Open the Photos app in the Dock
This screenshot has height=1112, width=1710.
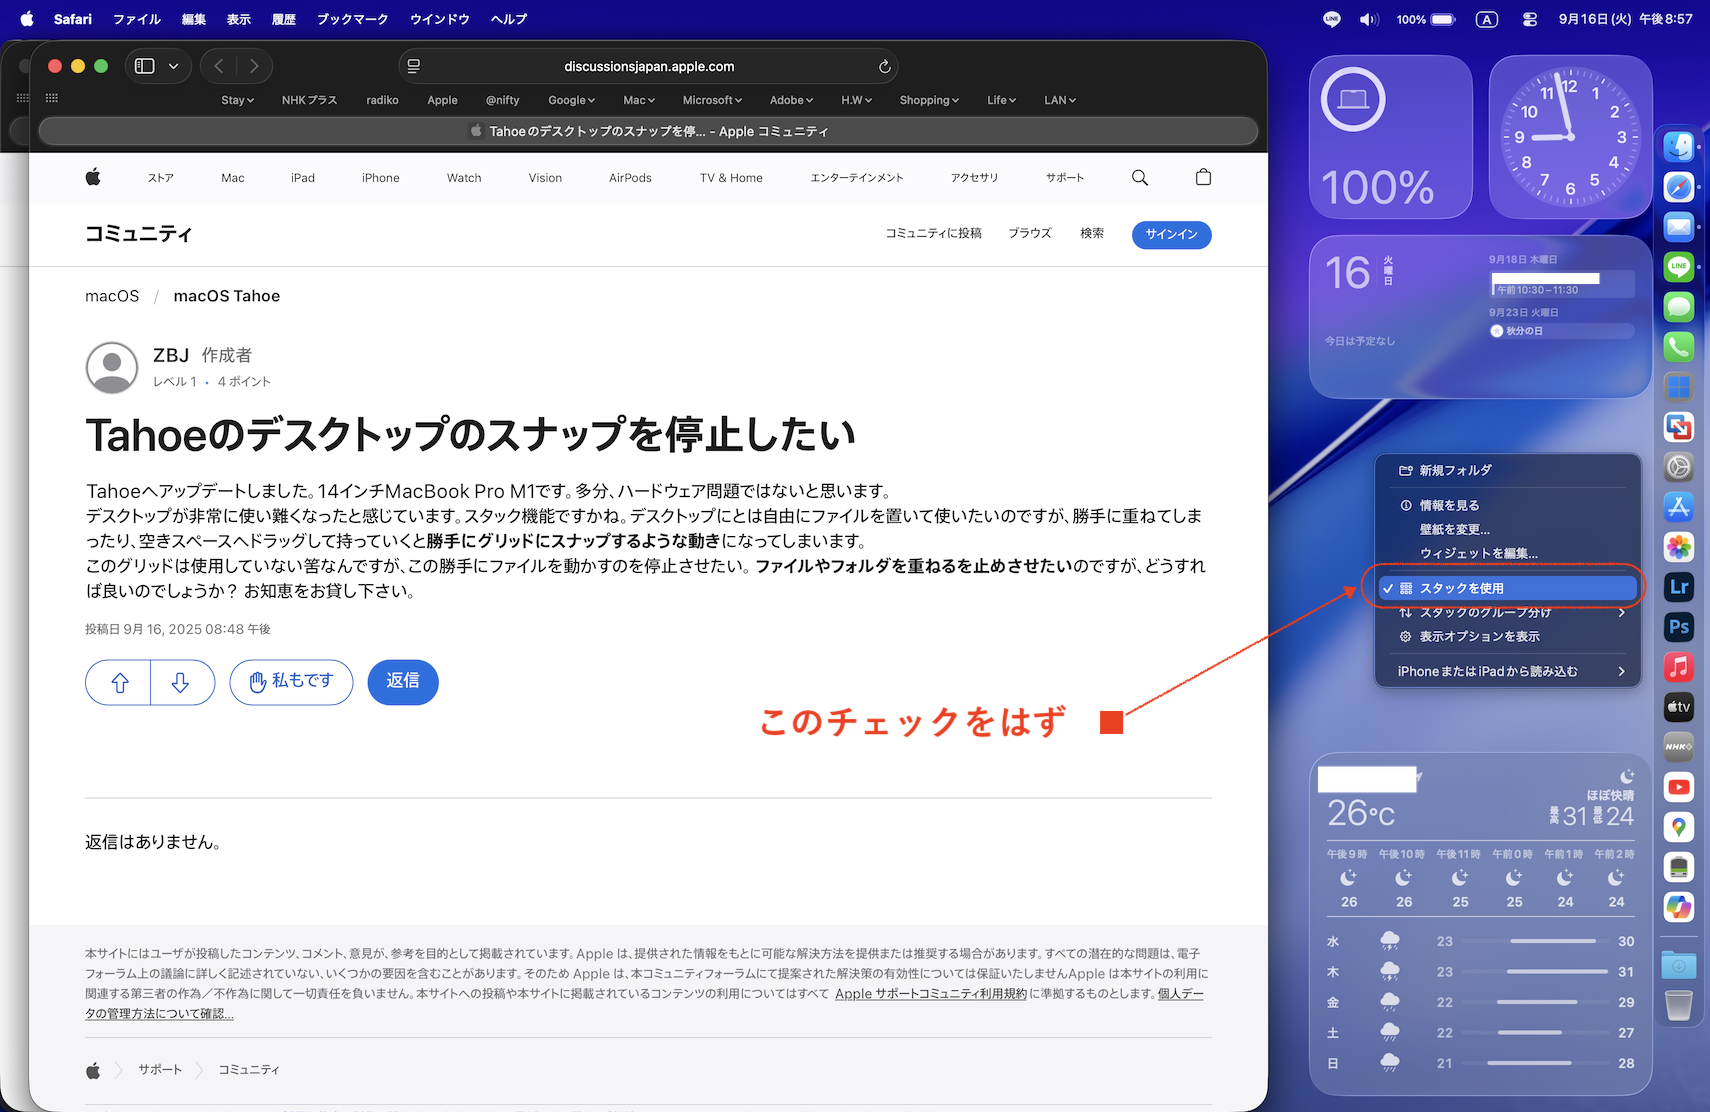pyautogui.click(x=1679, y=547)
